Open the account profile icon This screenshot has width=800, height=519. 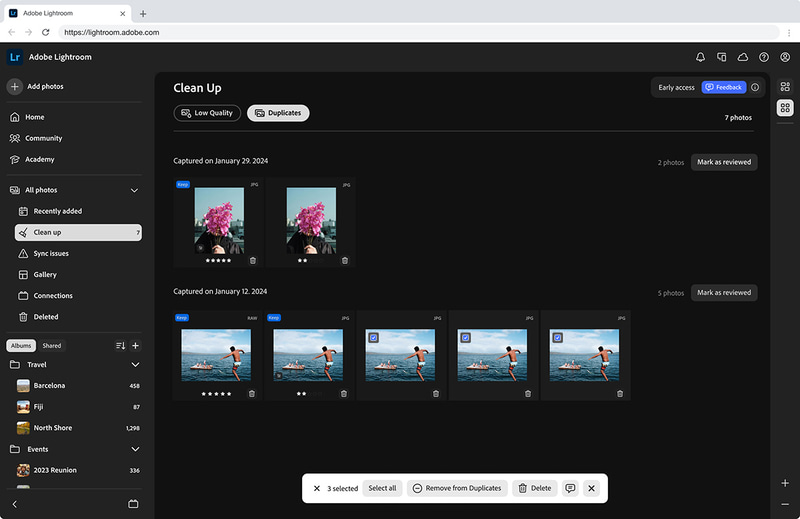pos(785,57)
